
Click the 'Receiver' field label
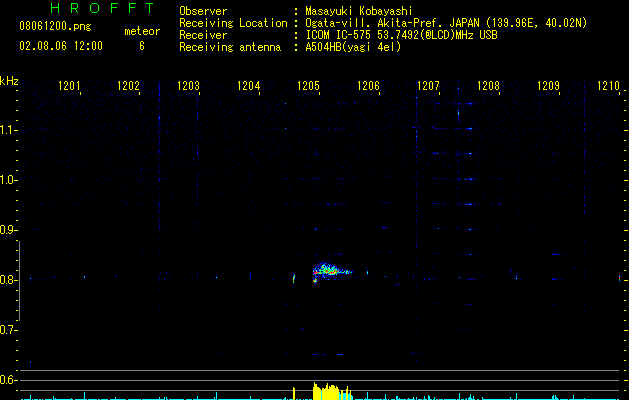point(203,35)
